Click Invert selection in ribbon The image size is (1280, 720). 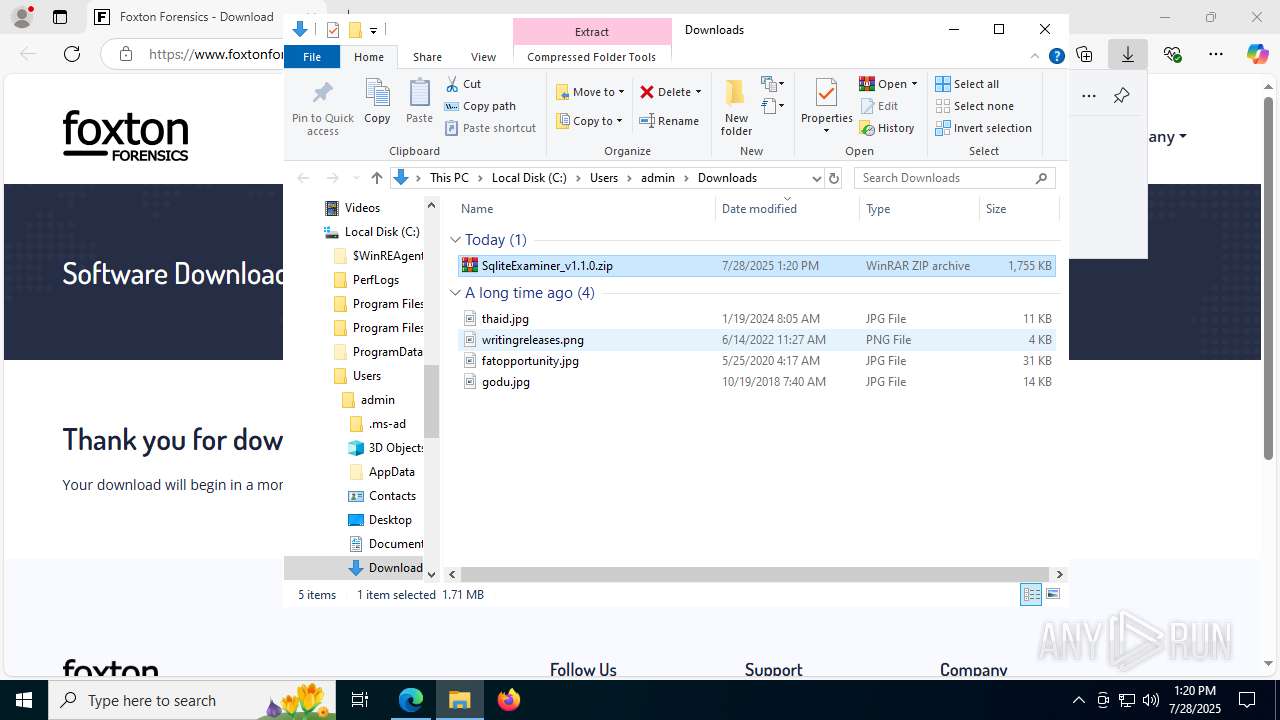click(x=983, y=128)
